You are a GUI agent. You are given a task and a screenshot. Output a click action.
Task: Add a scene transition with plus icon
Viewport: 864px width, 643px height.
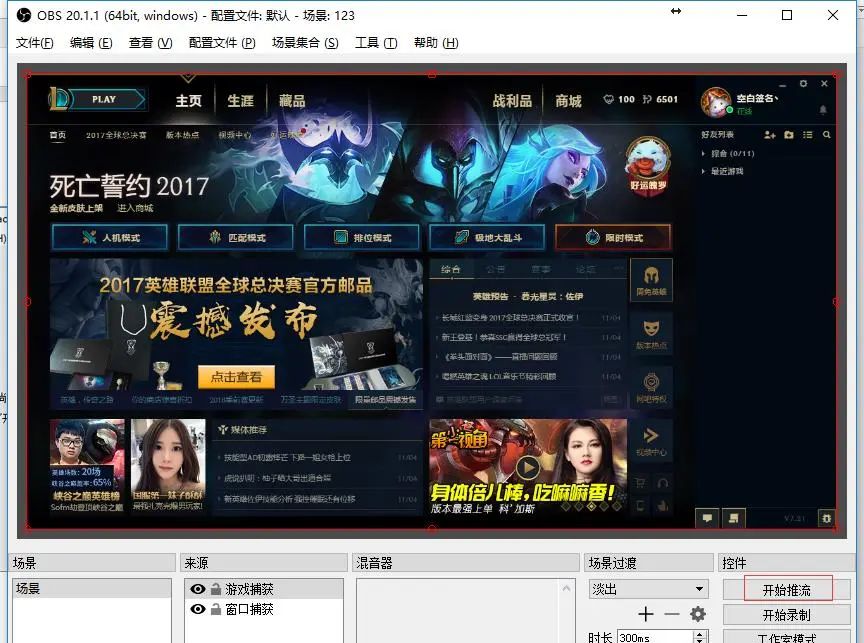pyautogui.click(x=645, y=614)
